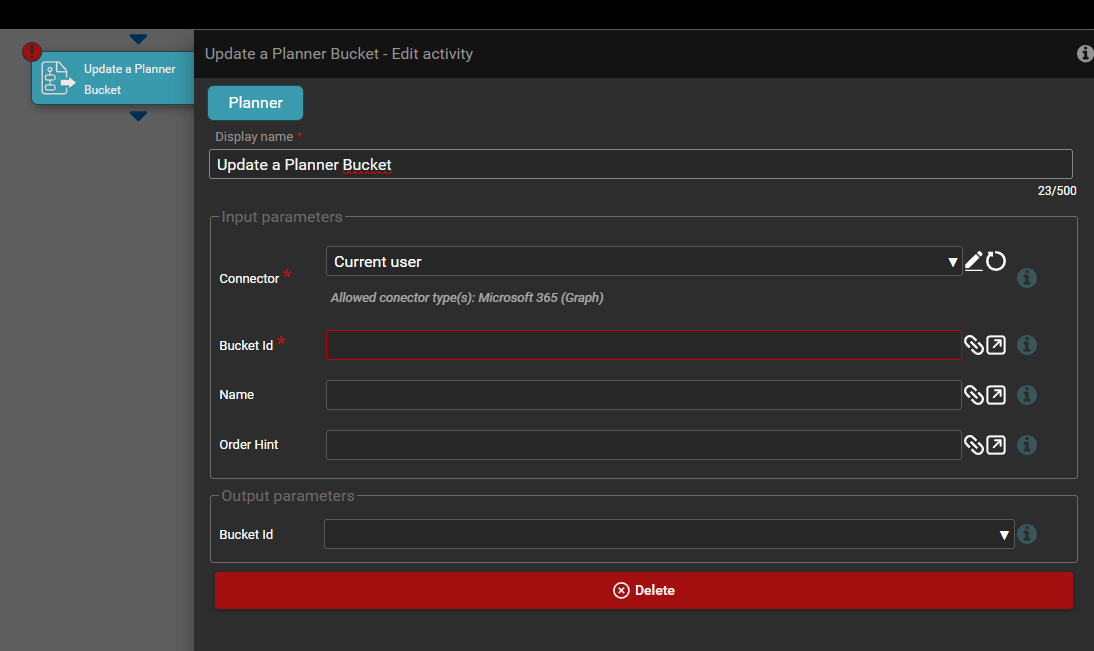Click the link icon for Order Hint
The image size is (1094, 651).
pos(974,445)
